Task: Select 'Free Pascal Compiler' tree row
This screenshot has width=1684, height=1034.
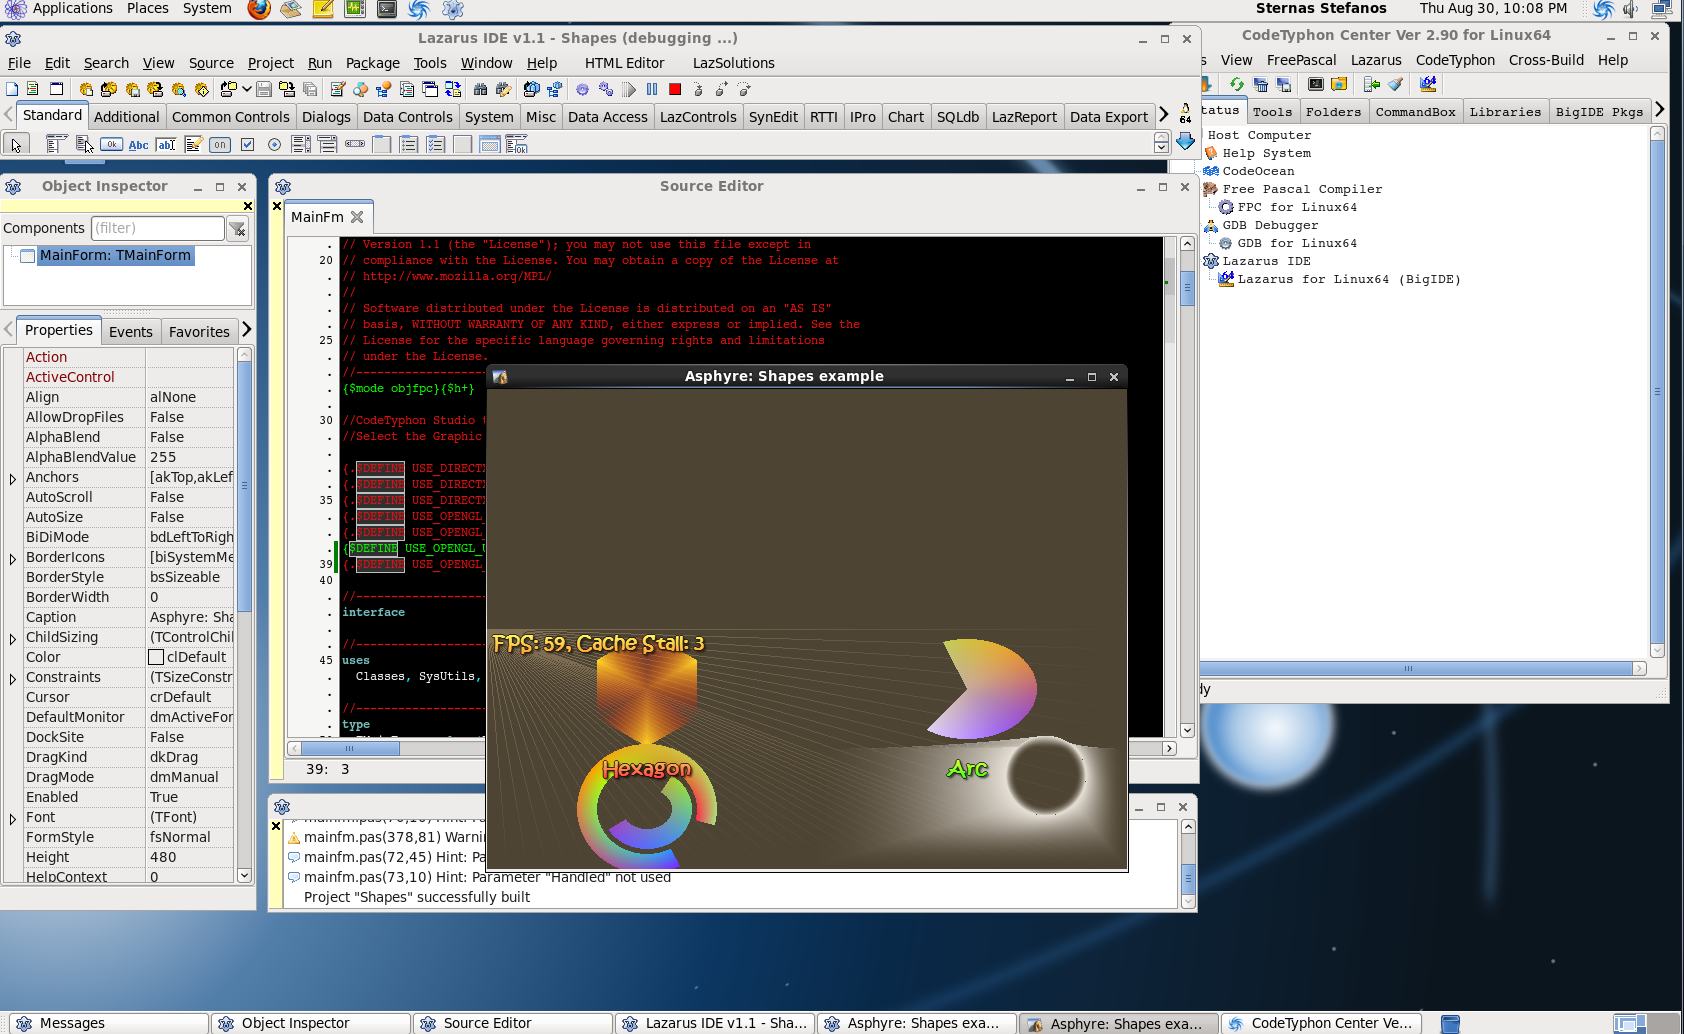Action: tap(1302, 189)
